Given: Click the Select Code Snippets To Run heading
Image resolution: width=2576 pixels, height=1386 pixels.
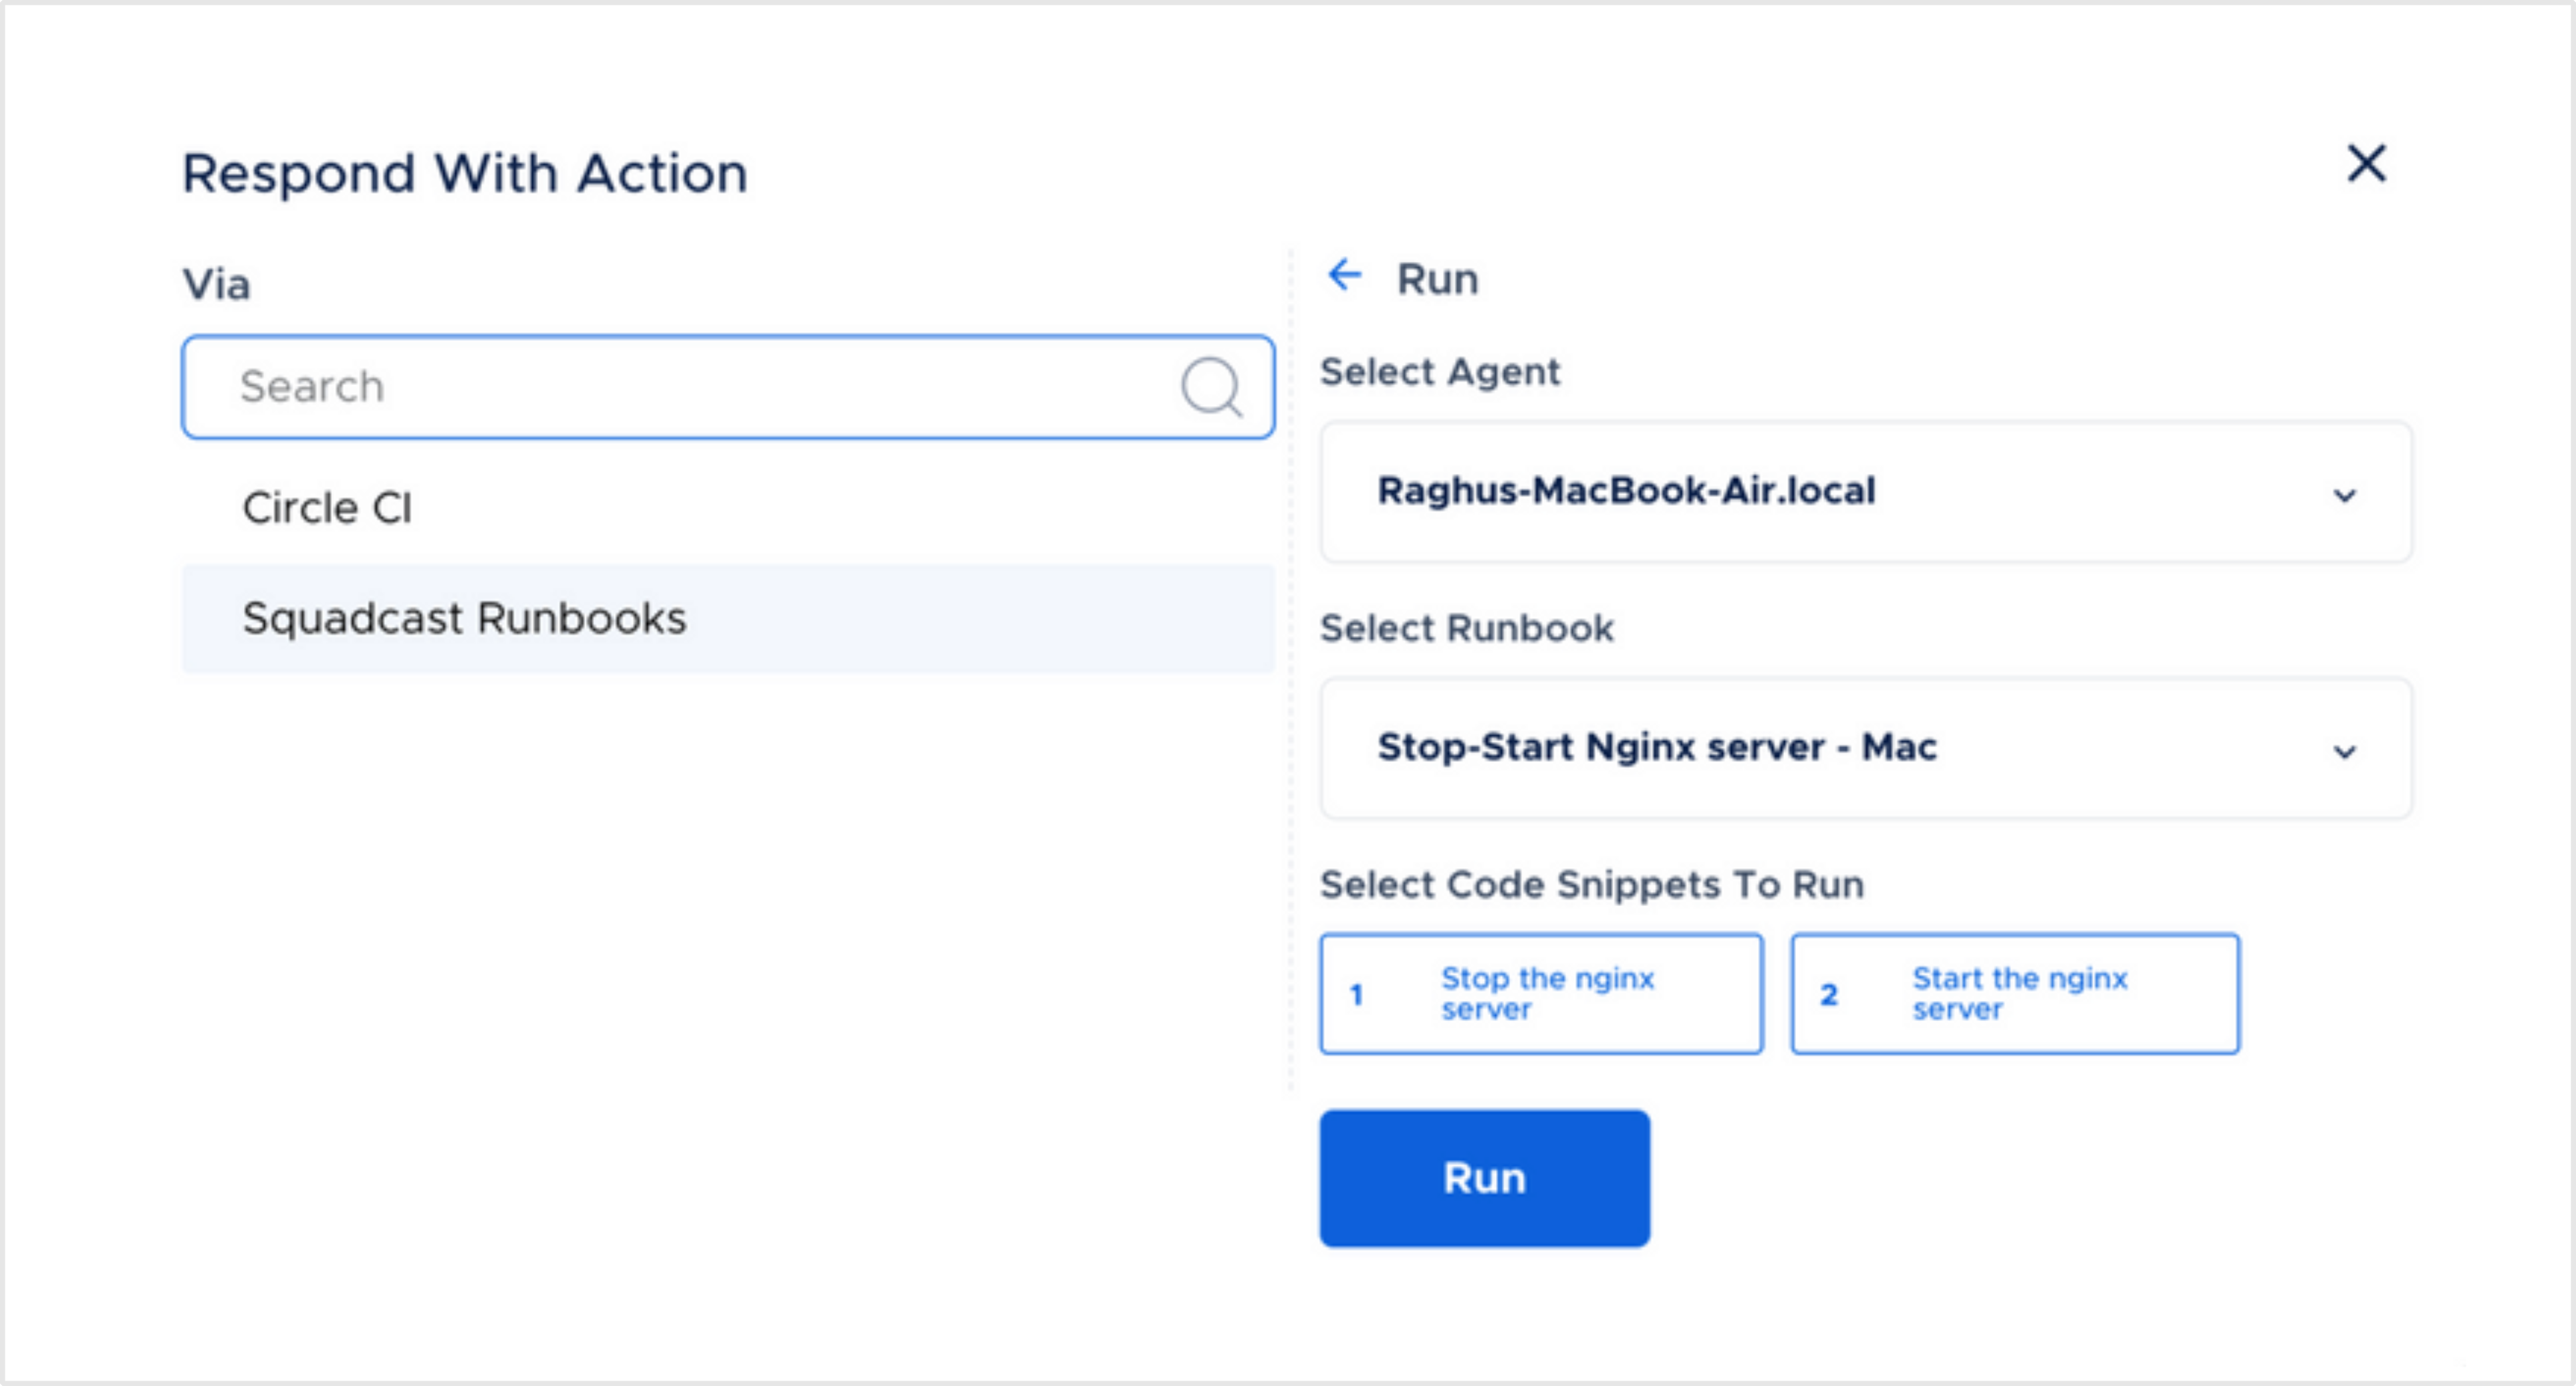Looking at the screenshot, I should [1591, 884].
